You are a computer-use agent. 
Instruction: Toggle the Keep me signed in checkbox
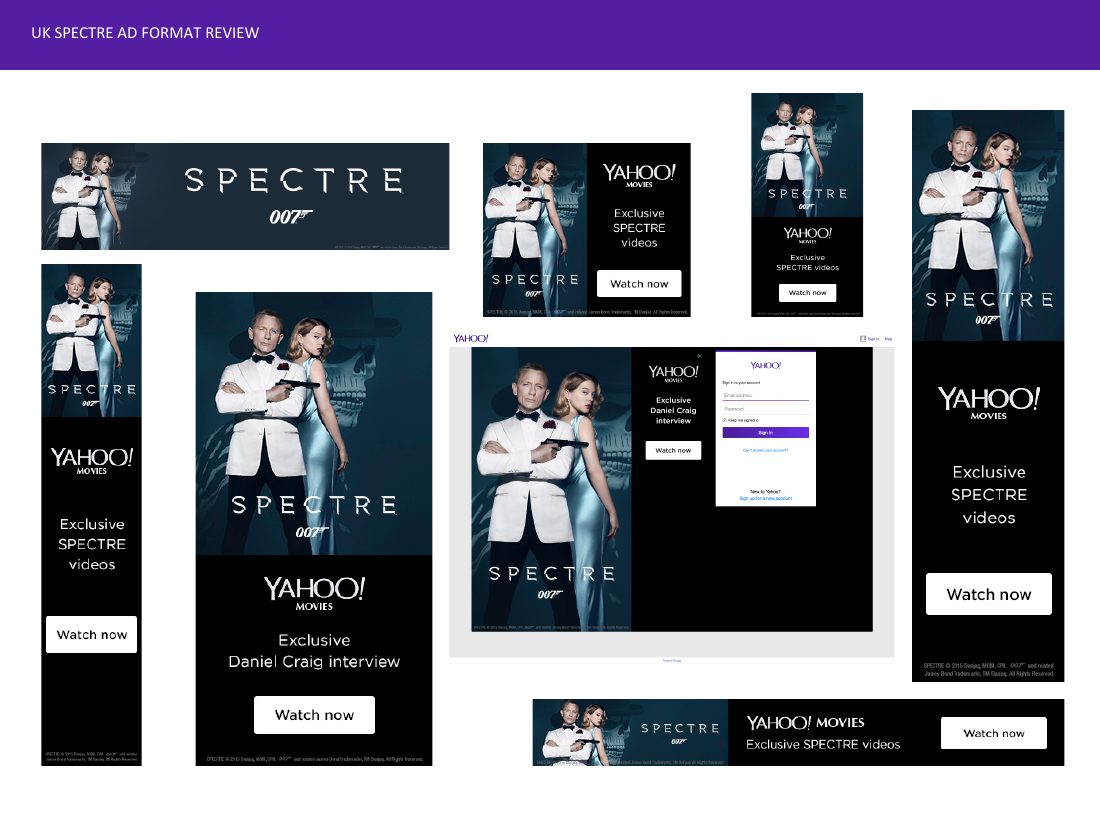pos(725,420)
